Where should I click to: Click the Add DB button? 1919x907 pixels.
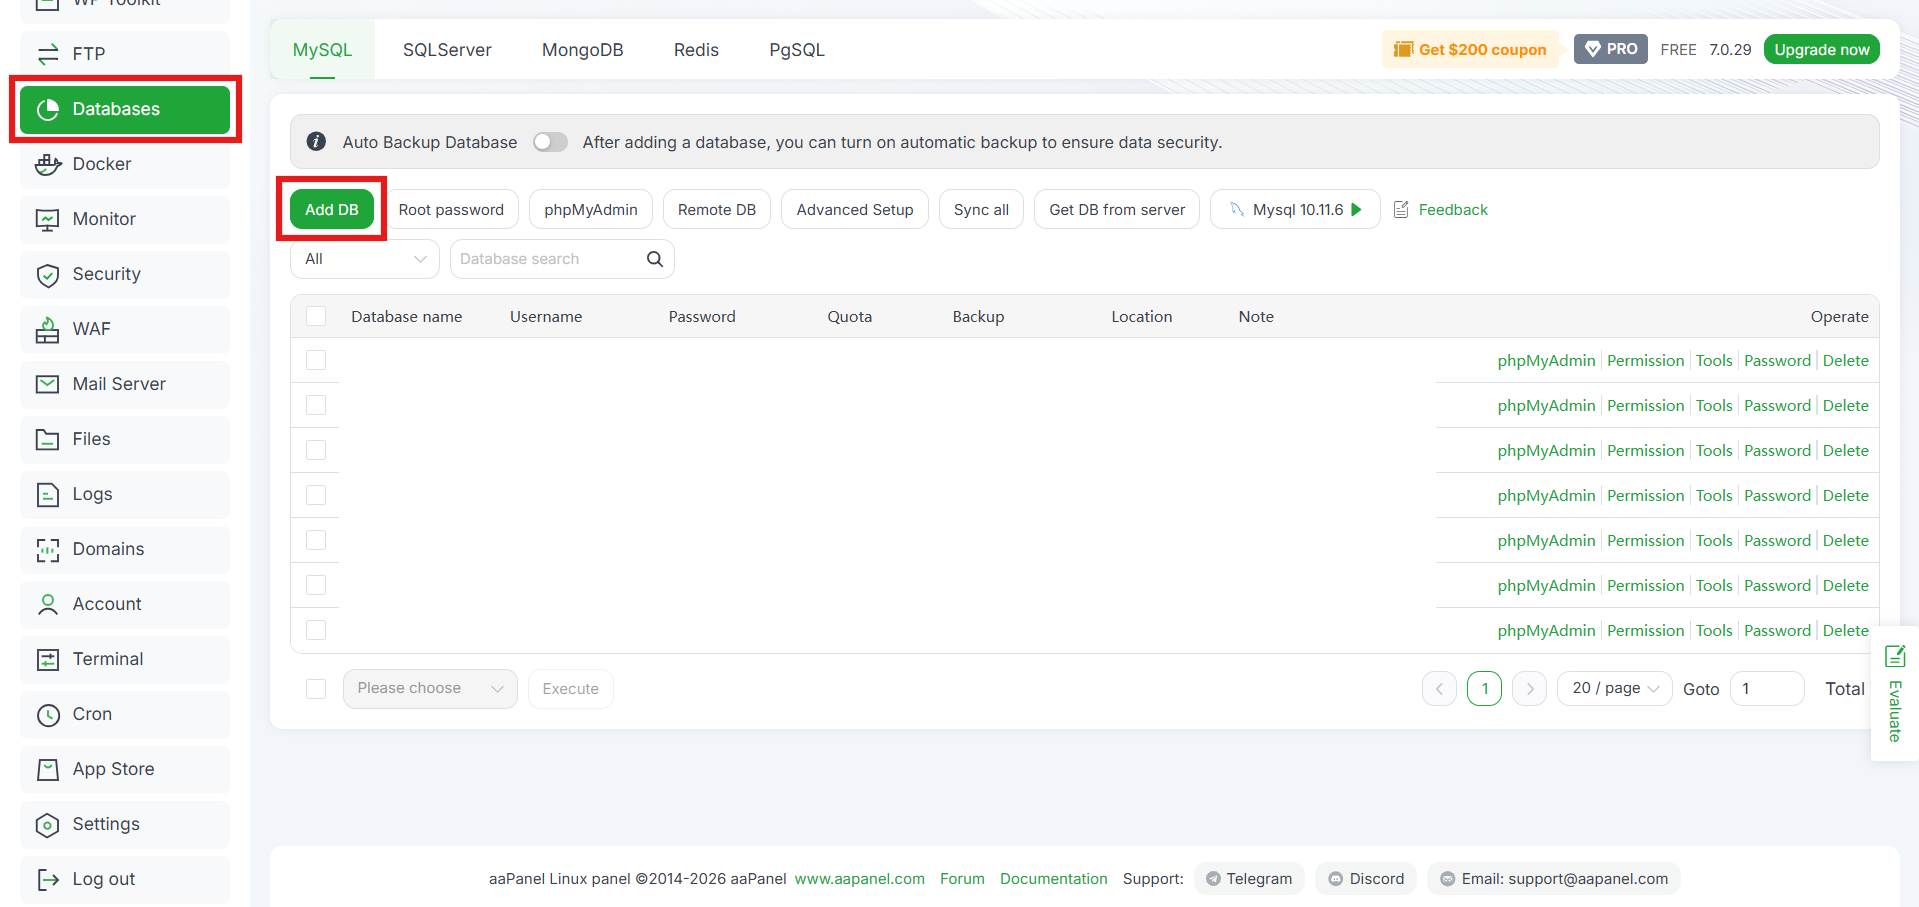coord(332,210)
